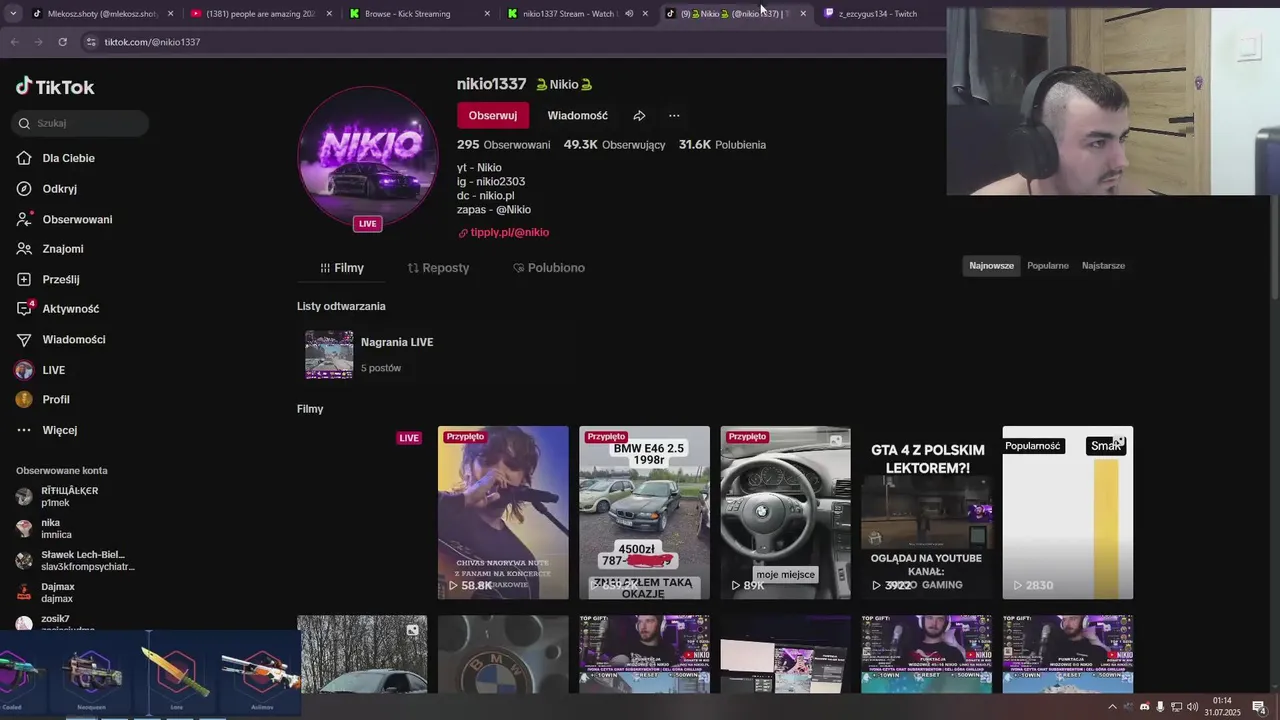
Task: Click the TikTok logo
Action: click(x=55, y=87)
